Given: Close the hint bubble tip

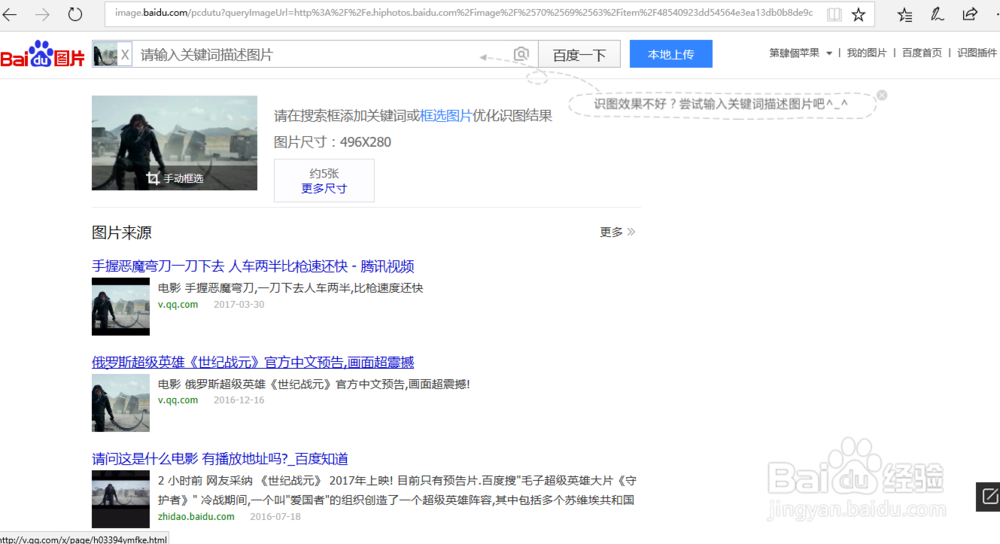Looking at the screenshot, I should point(881,95).
